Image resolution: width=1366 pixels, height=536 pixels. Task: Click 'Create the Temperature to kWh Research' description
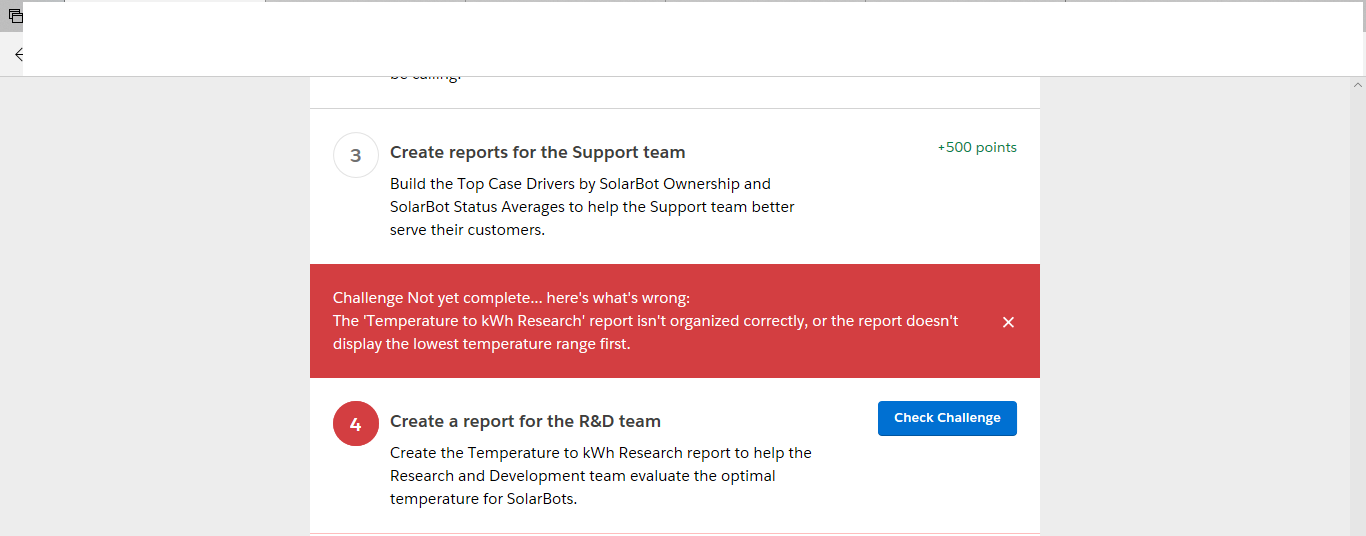(x=600, y=453)
